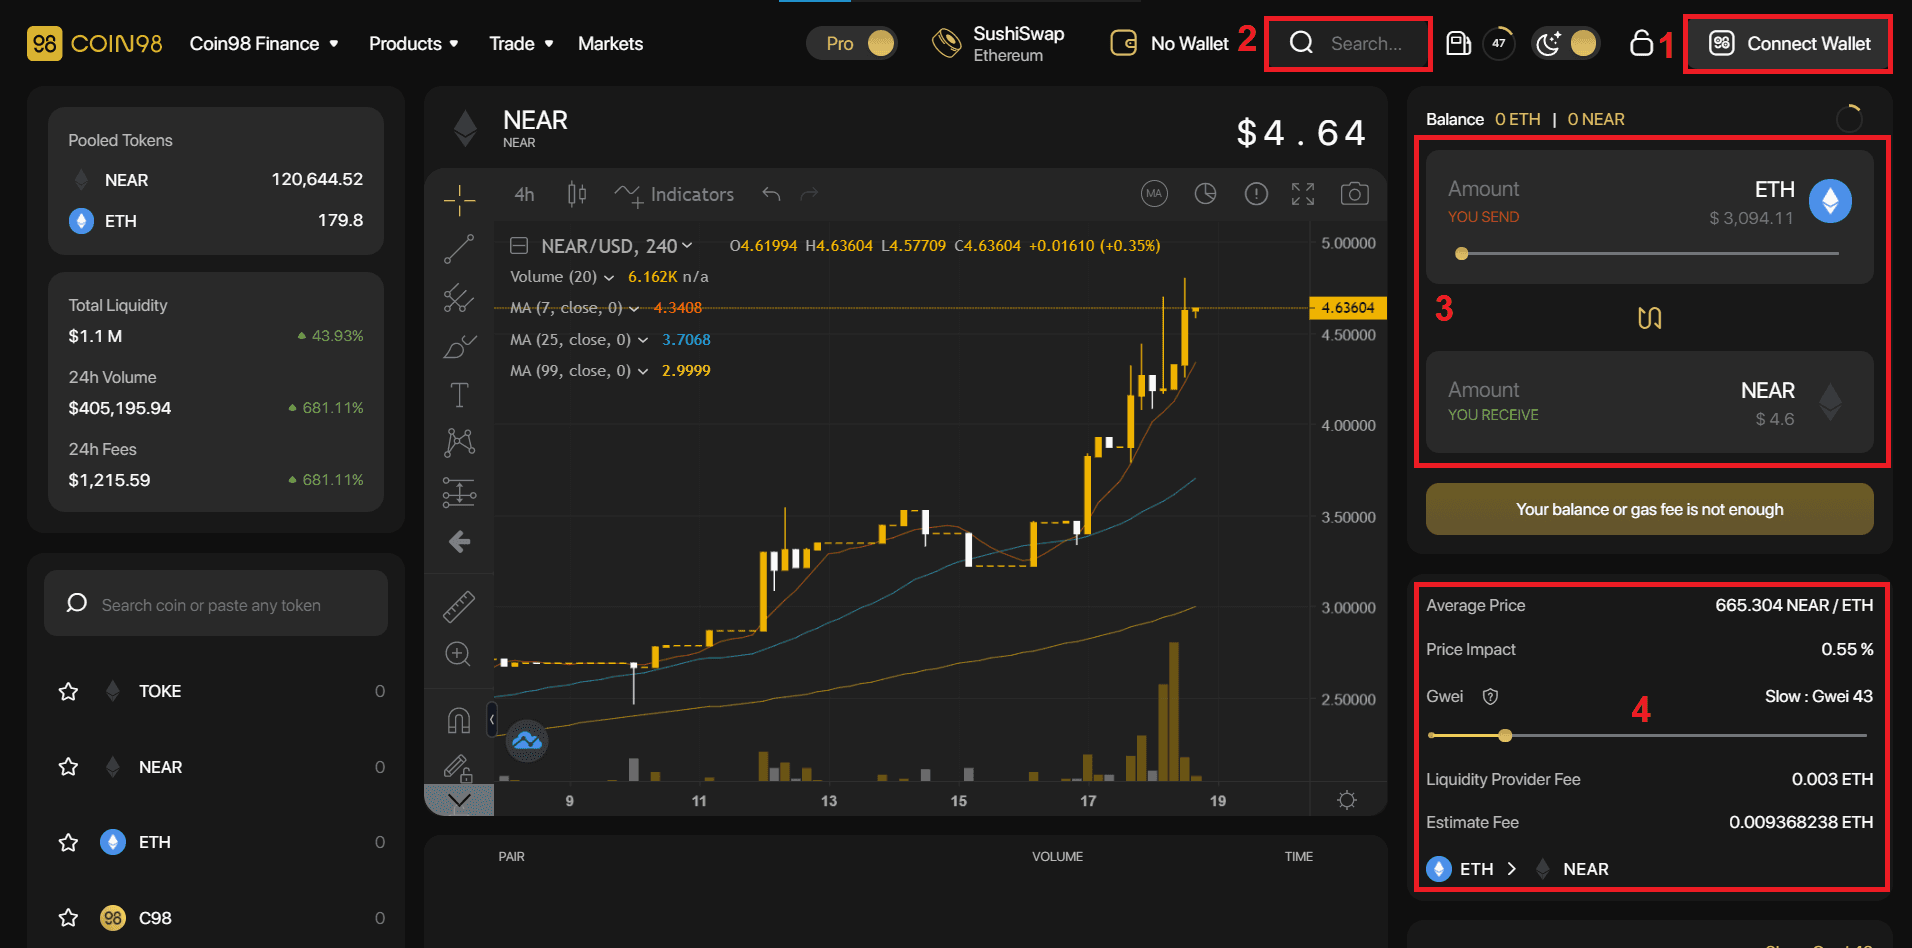Select the crosshair cursor tool
Screen dimensions: 1912x948
tap(459, 200)
